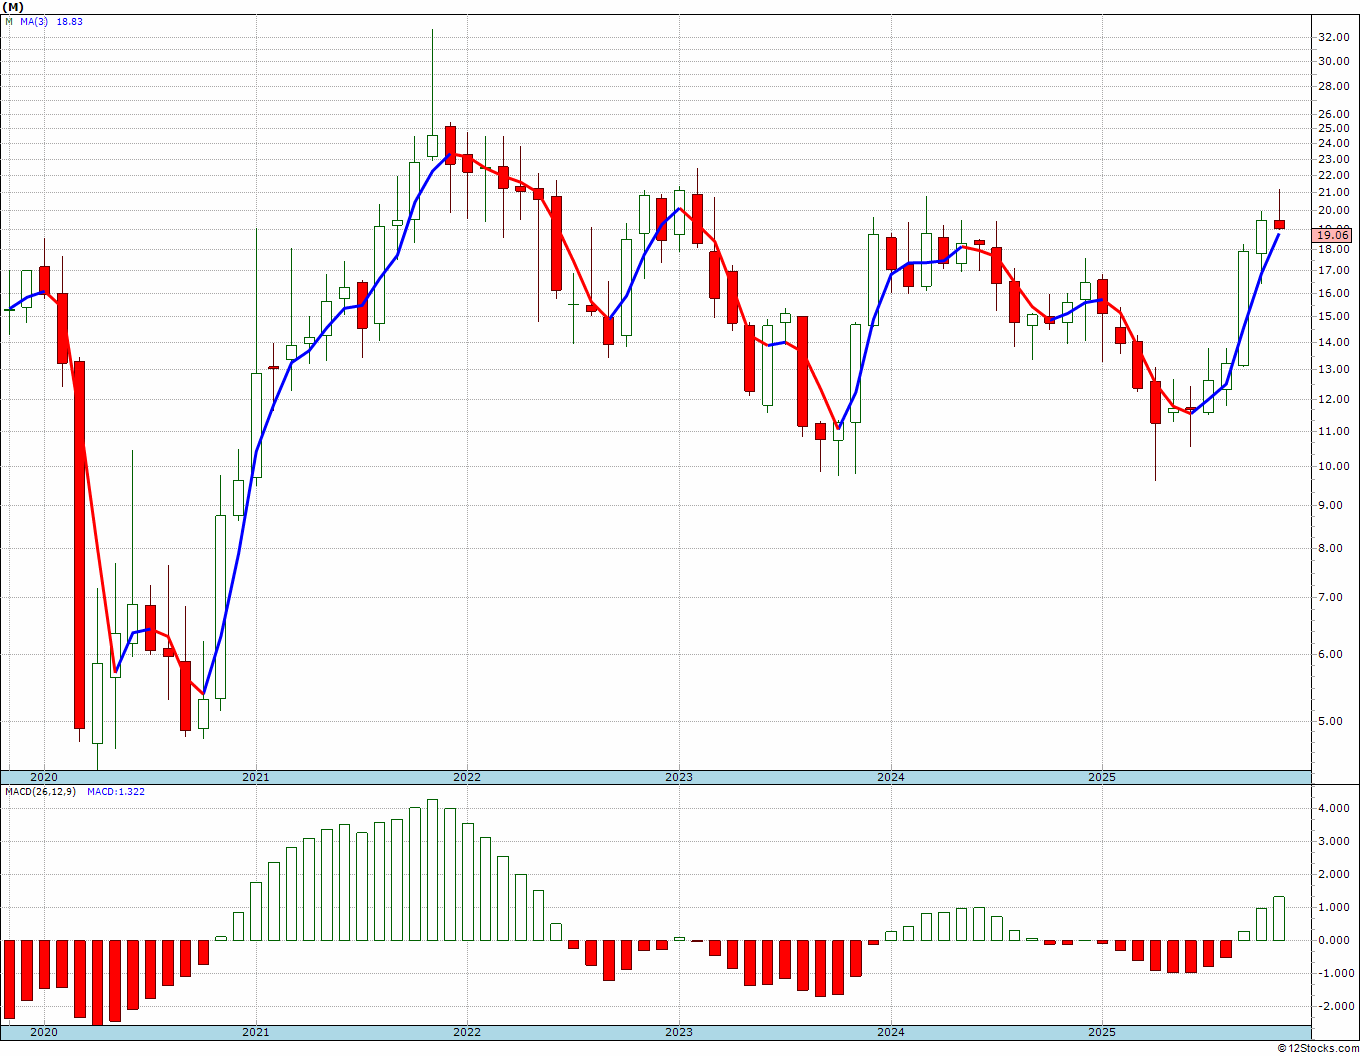Screen dimensions: 1360x1056
Task: Click the 26.00 price axis label
Action: [x=1333, y=114]
